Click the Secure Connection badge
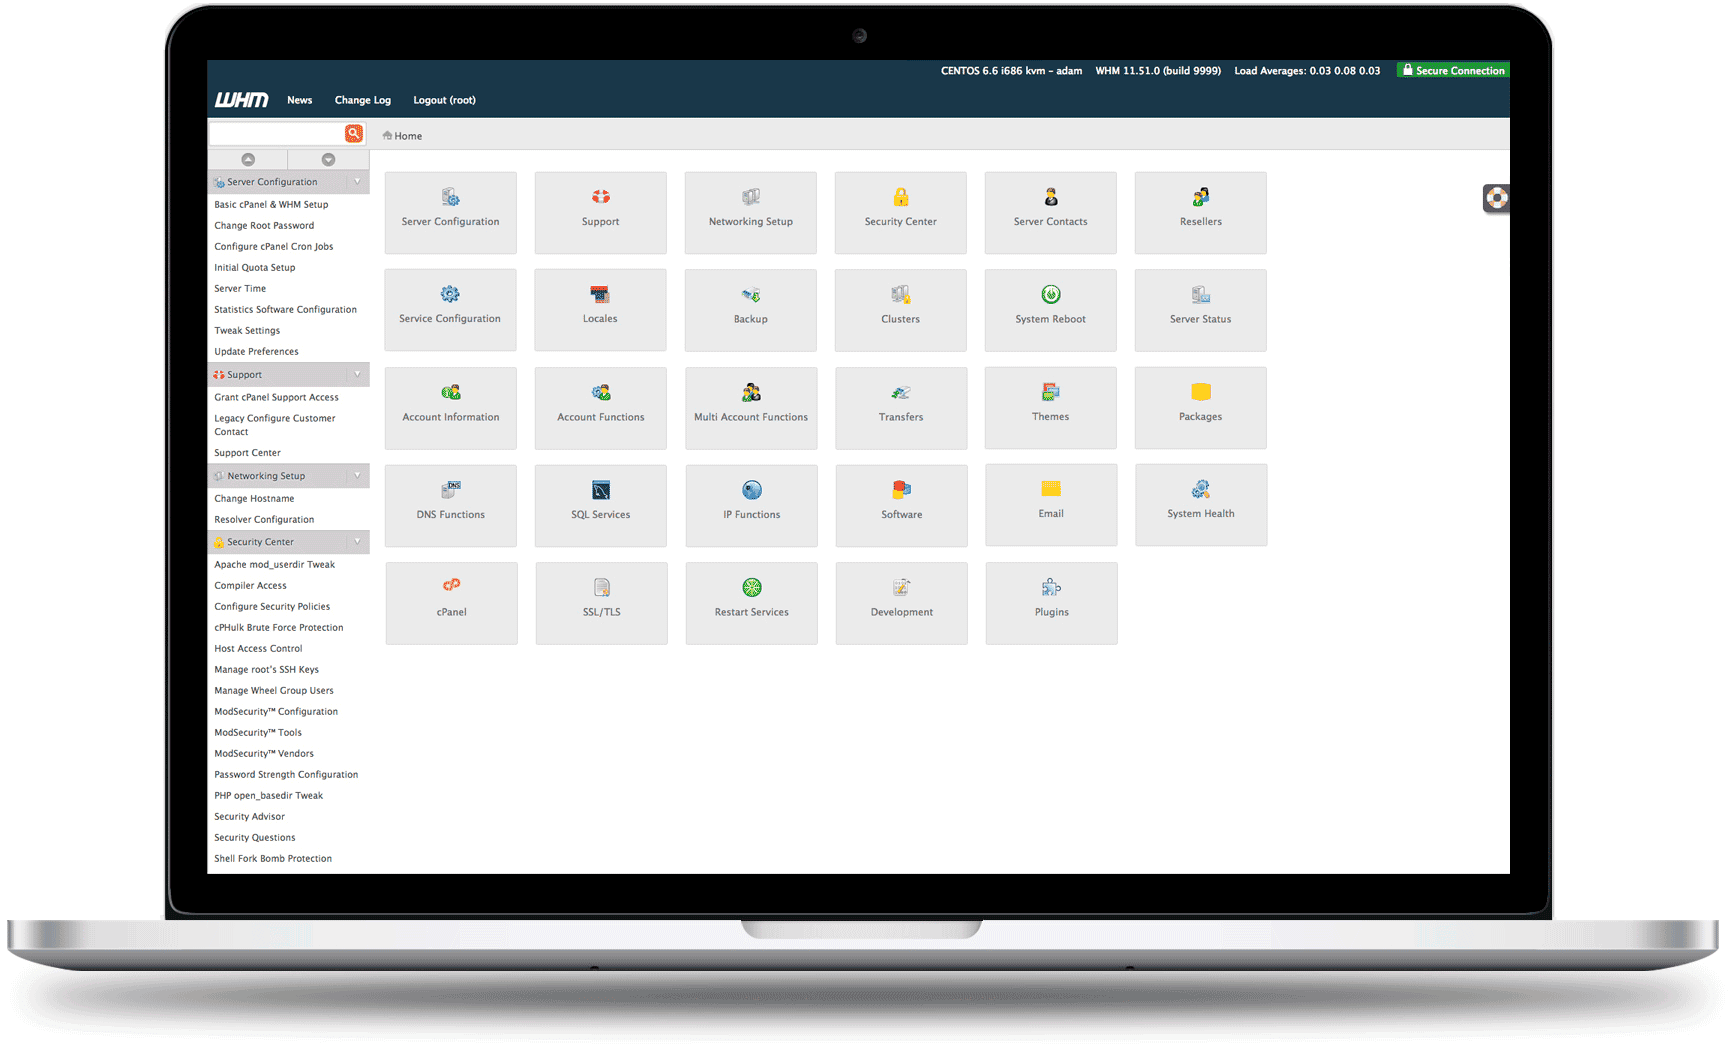This screenshot has width=1735, height=1051. coord(1453,70)
